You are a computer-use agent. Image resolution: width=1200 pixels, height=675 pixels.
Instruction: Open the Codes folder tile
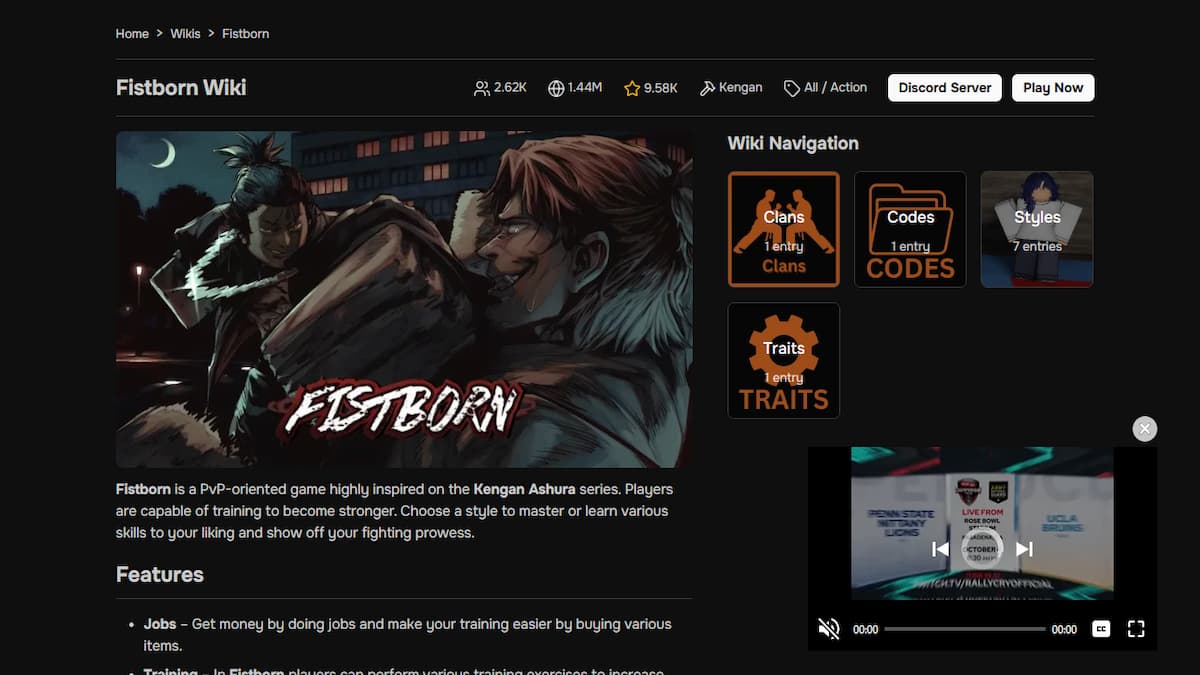click(910, 229)
